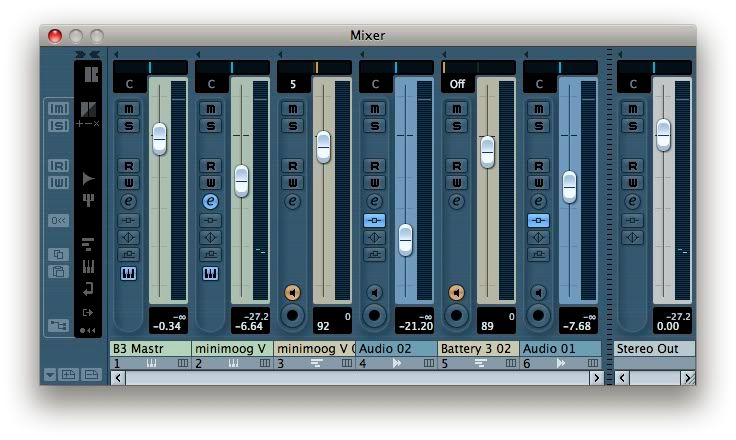Toggle audio channels visibility arrow icon in black strip

click(88, 178)
